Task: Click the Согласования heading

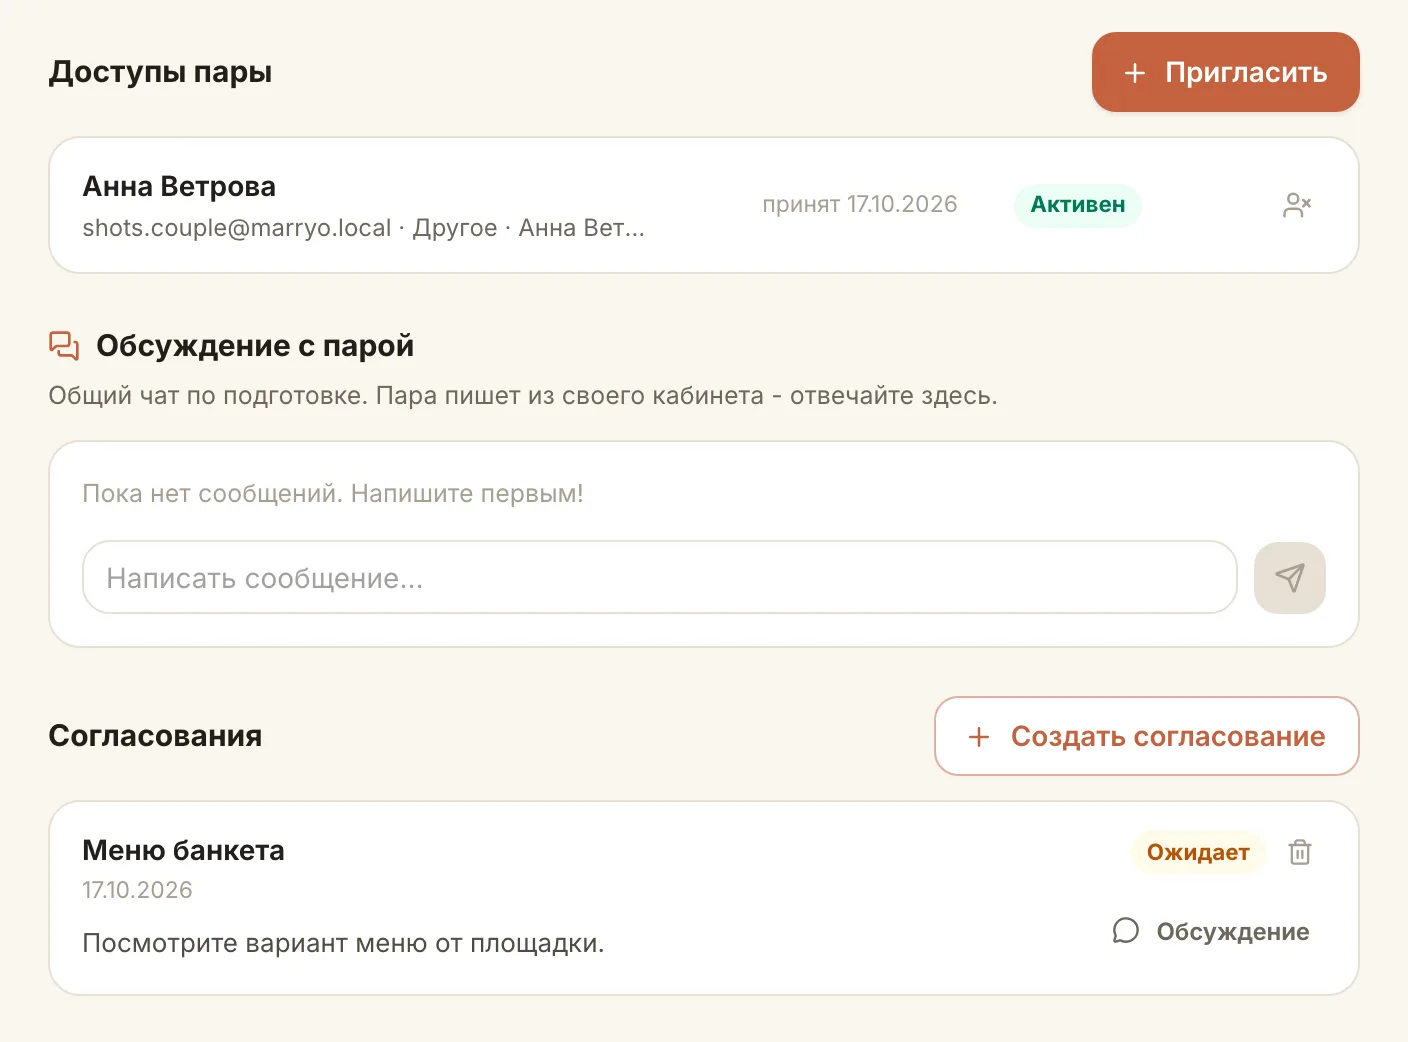Action: point(156,736)
